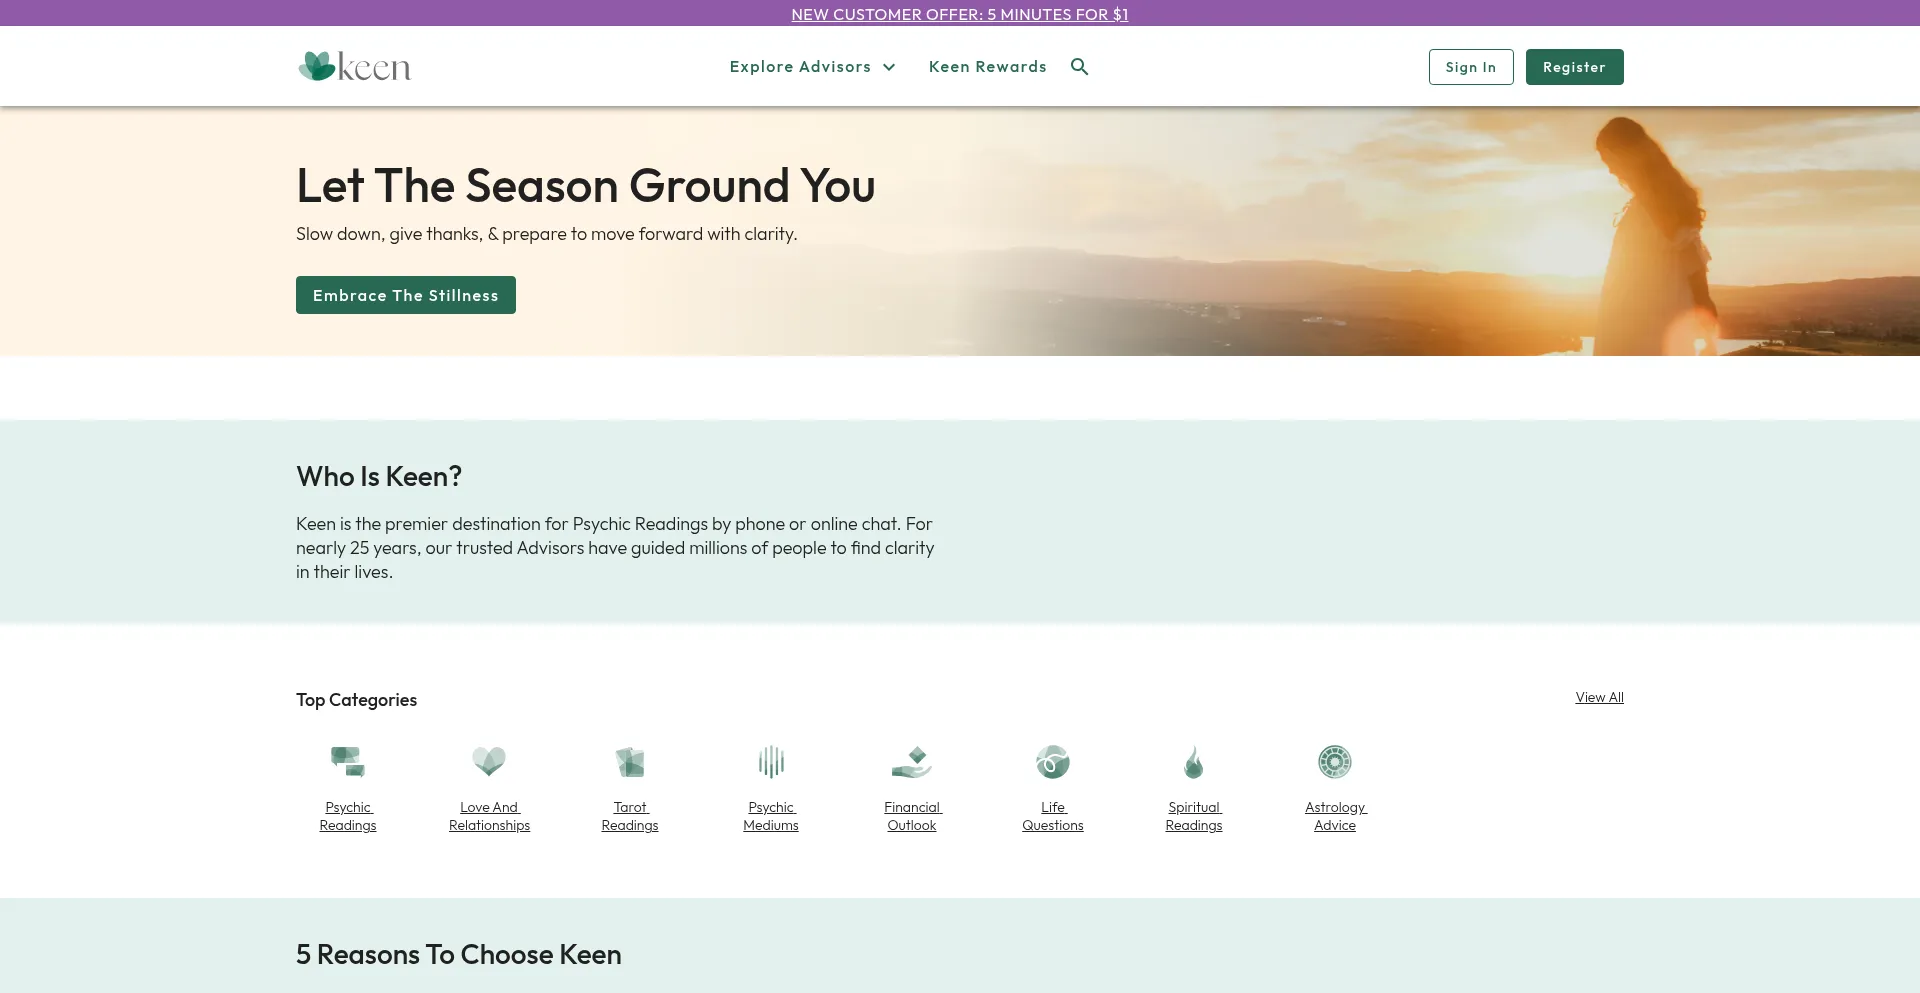Select the Psychic Readings chat bubbles icon

click(348, 762)
